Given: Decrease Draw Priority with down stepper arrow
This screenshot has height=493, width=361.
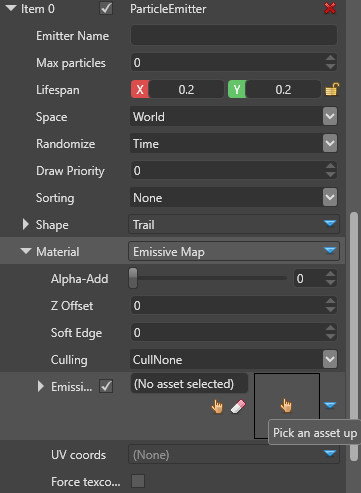Looking at the screenshot, I should 330,175.
